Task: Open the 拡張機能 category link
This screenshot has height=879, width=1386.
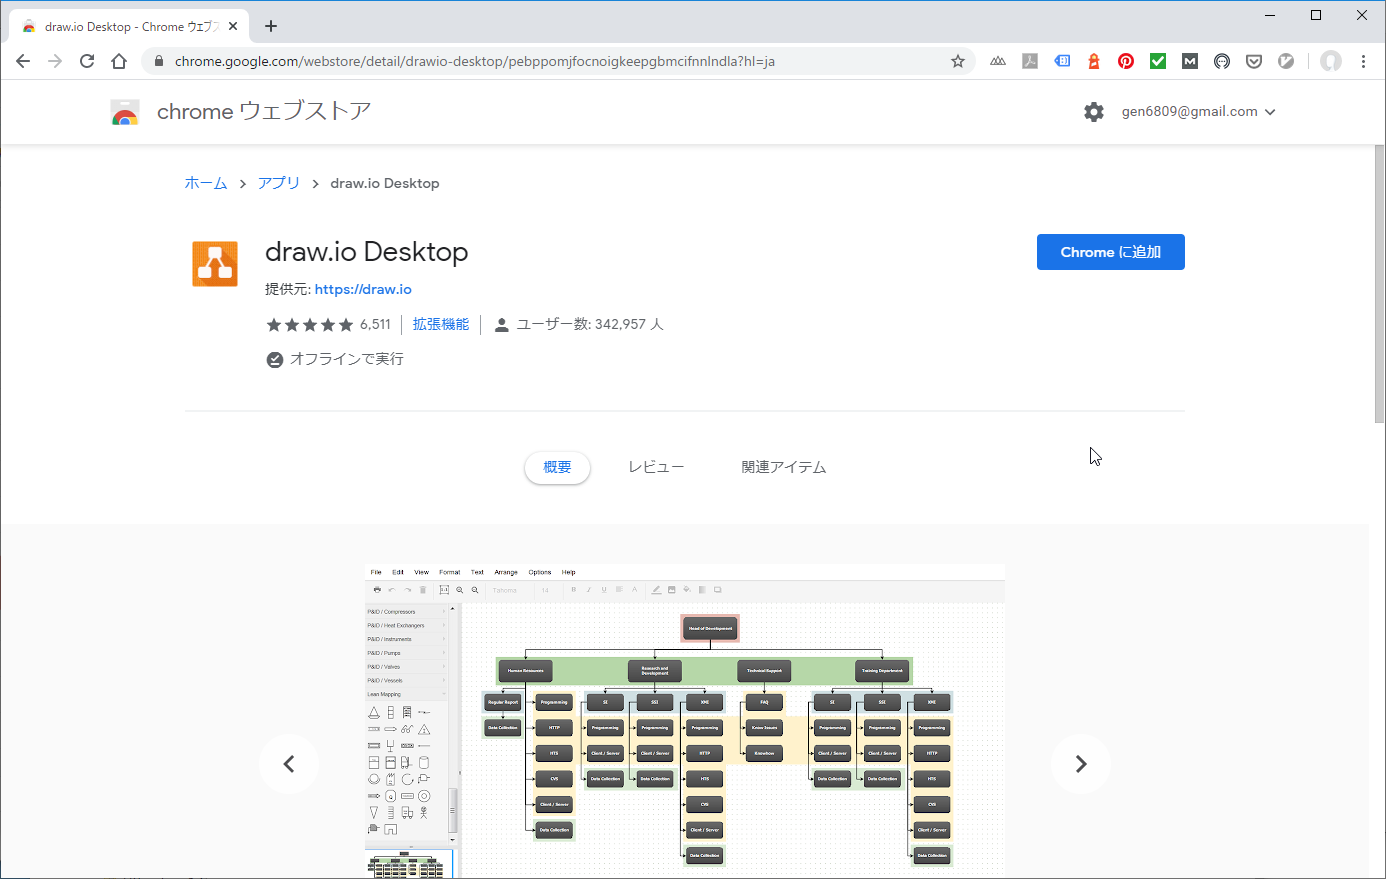Action: tap(441, 324)
